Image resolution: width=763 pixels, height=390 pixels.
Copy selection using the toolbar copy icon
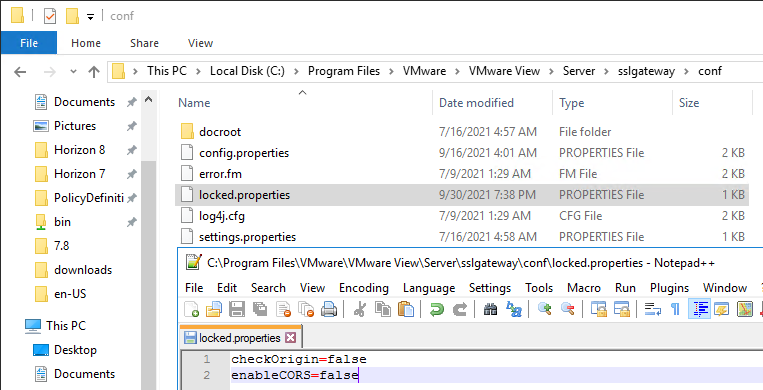click(x=383, y=309)
